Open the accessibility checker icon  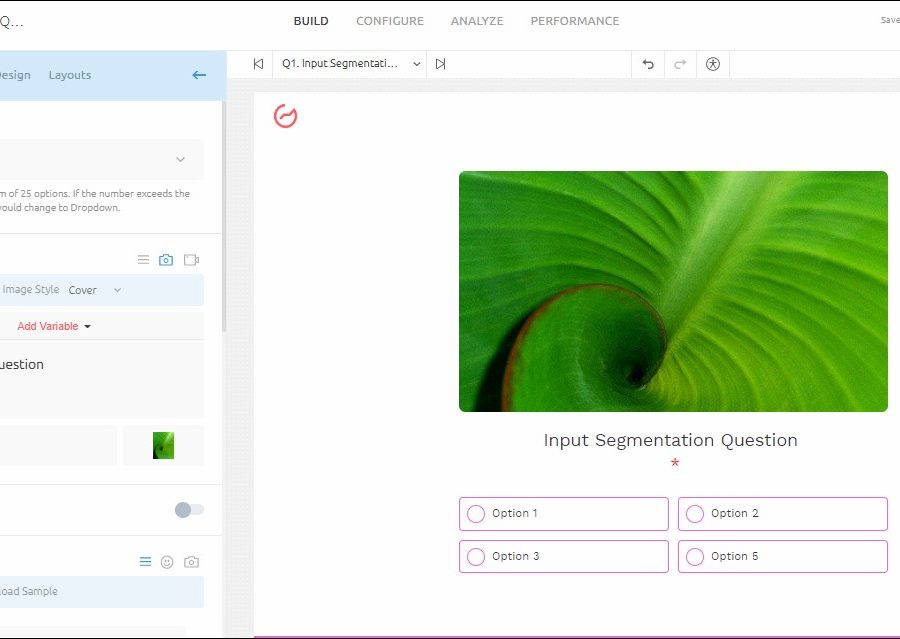[712, 64]
